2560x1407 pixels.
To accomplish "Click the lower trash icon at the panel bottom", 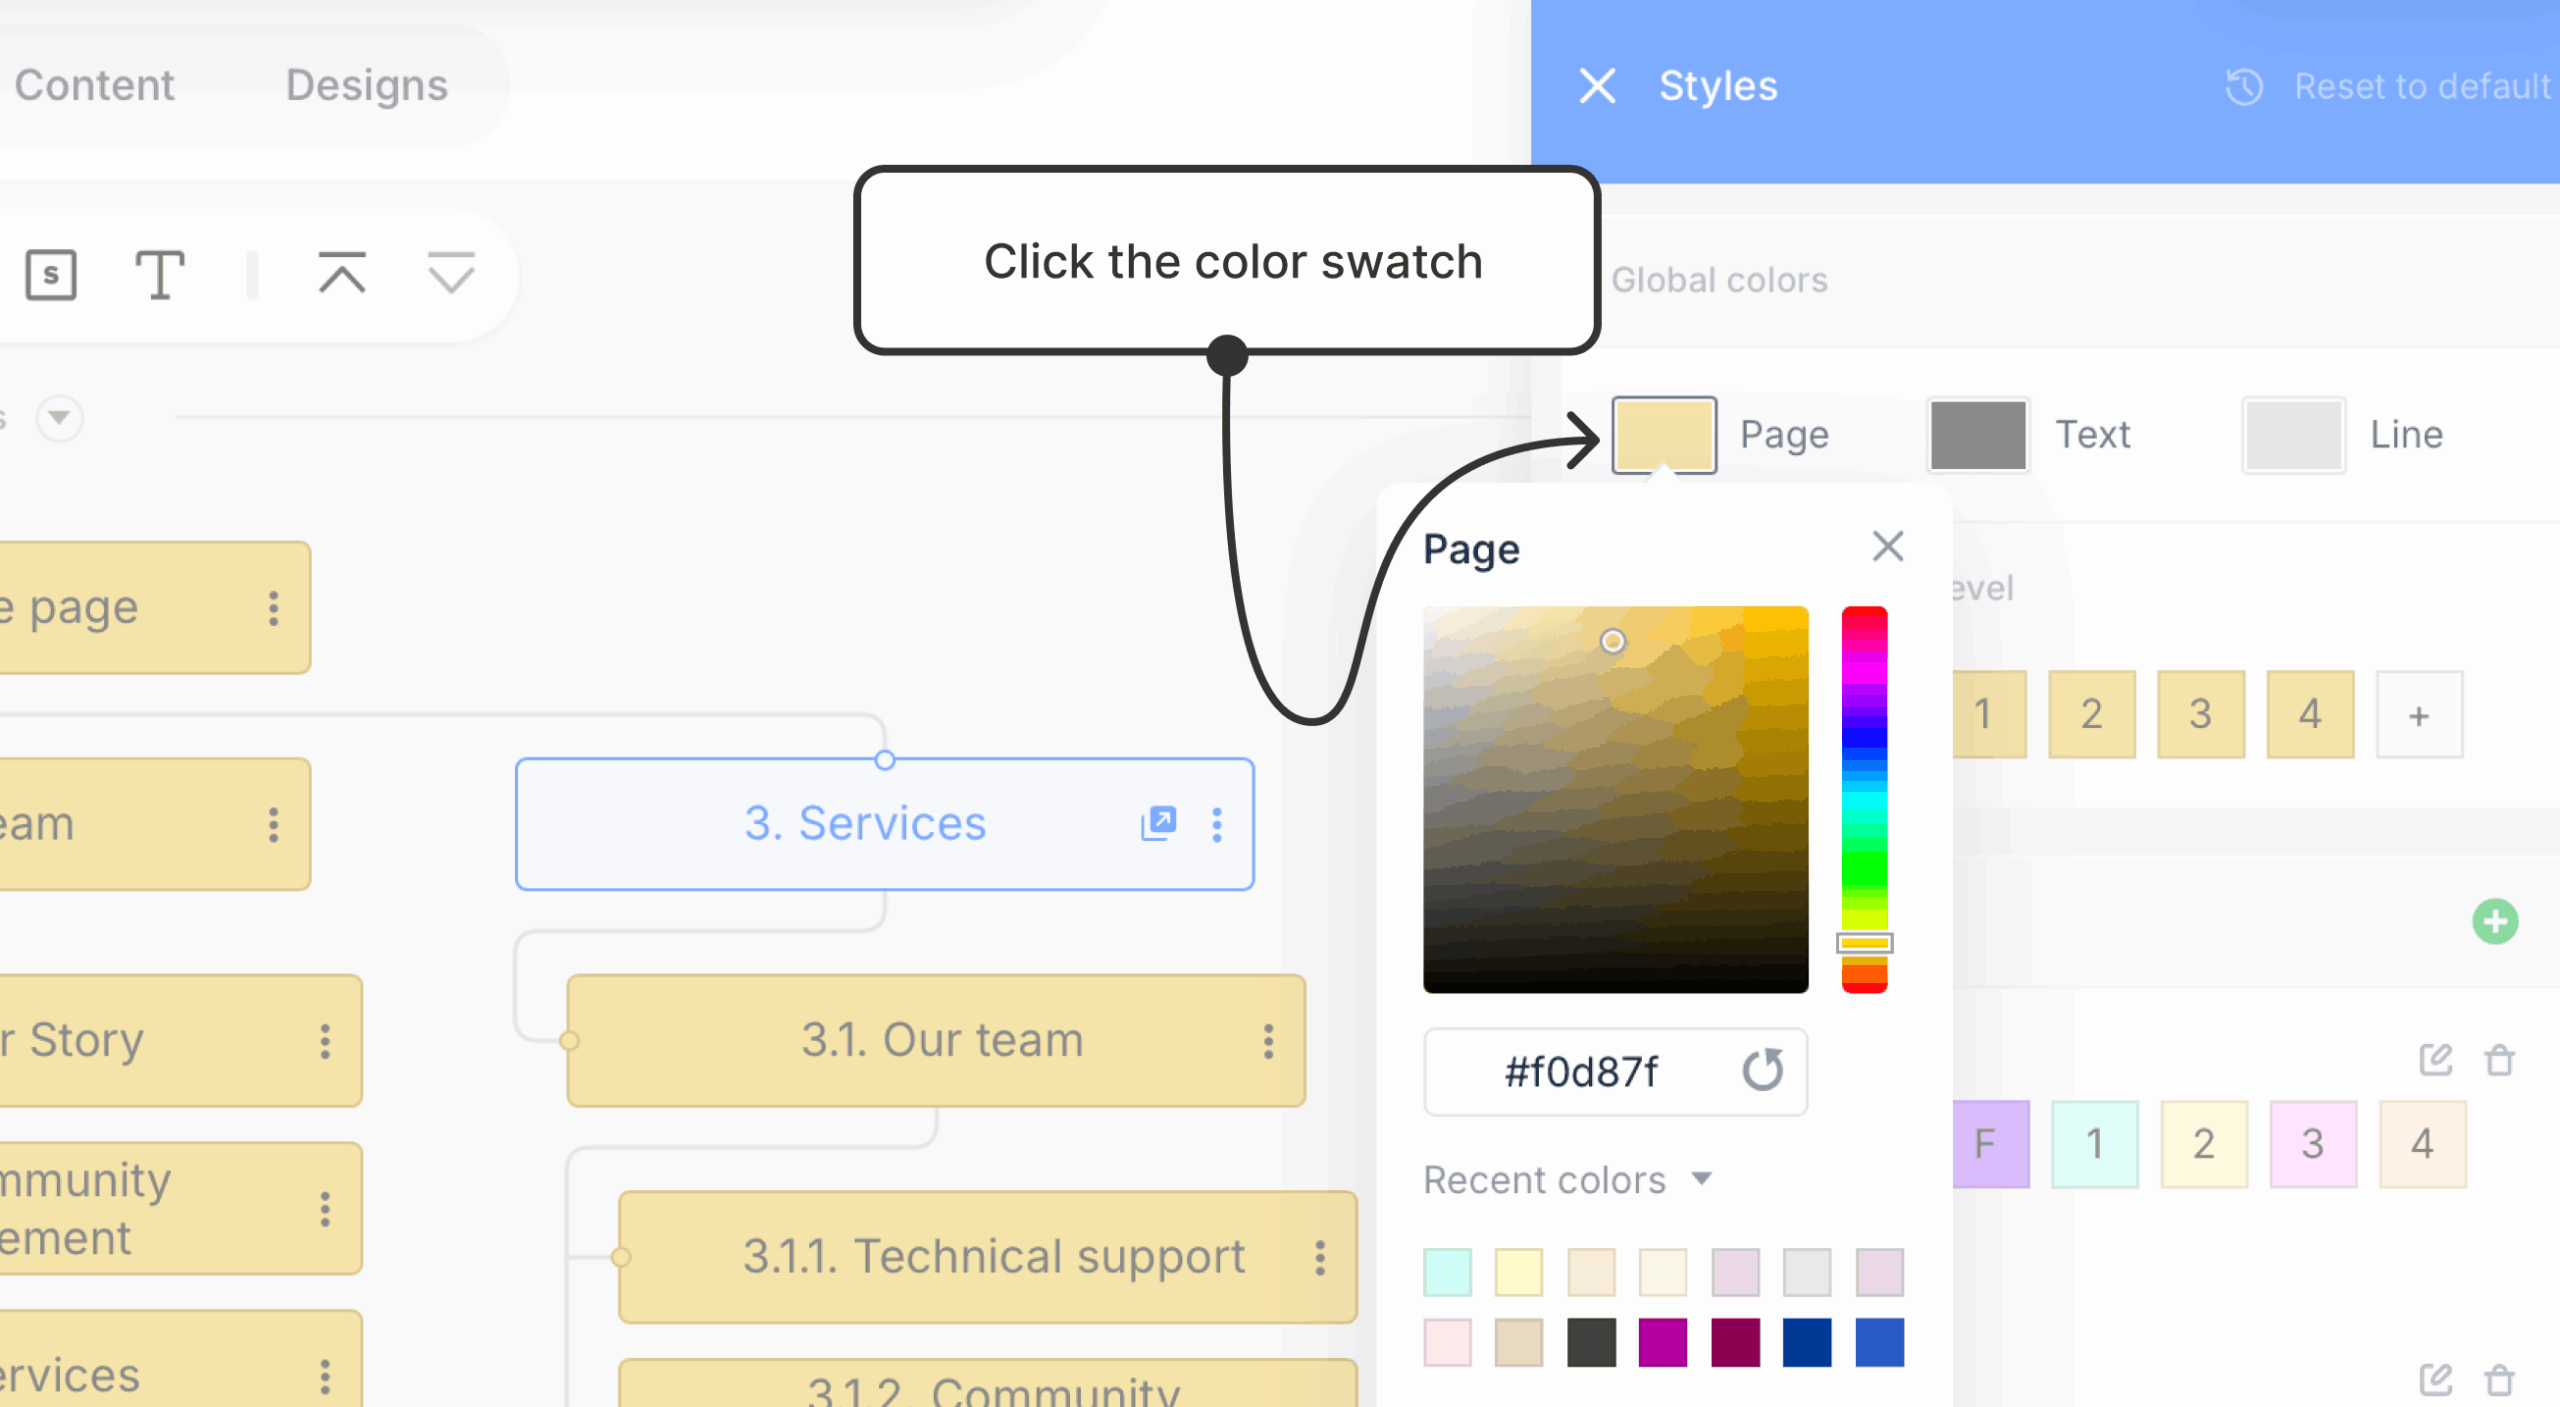I will [x=2500, y=1379].
